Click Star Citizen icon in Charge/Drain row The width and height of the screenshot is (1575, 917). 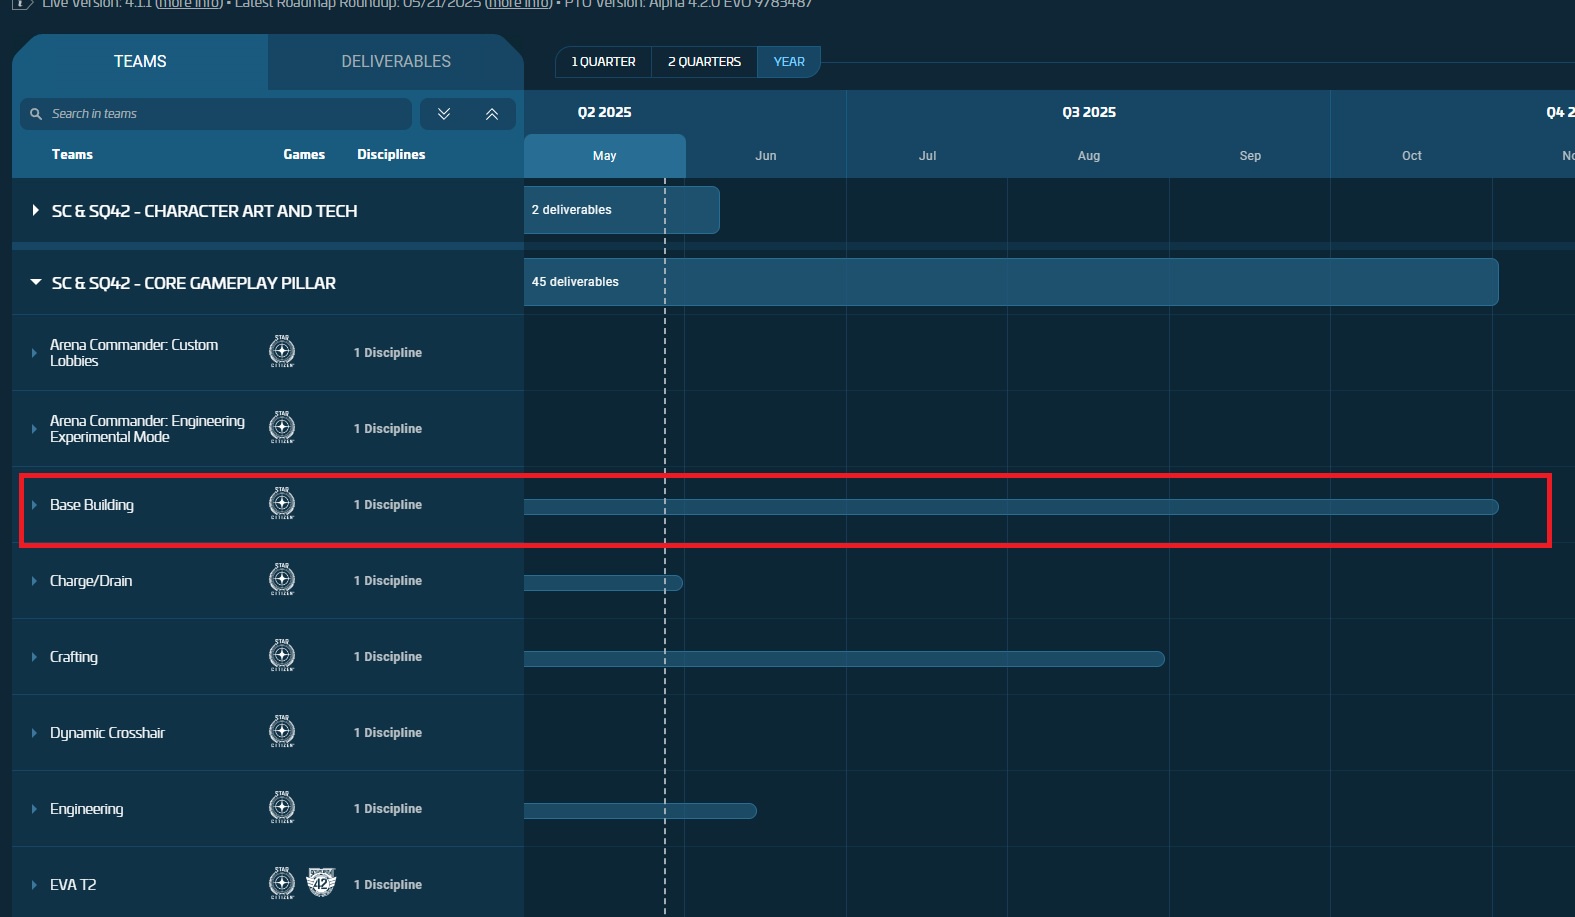282,579
